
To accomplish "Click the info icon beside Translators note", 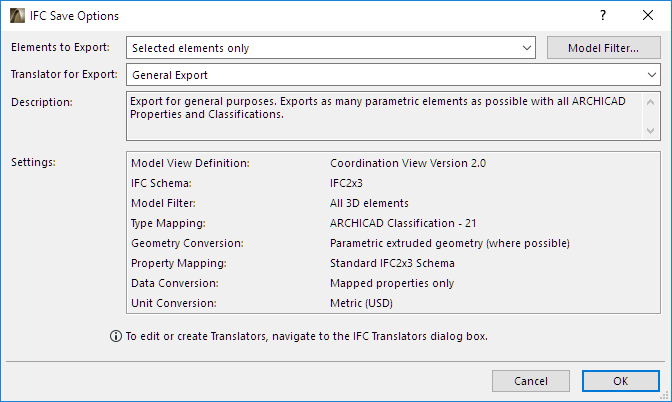I will click(115, 336).
